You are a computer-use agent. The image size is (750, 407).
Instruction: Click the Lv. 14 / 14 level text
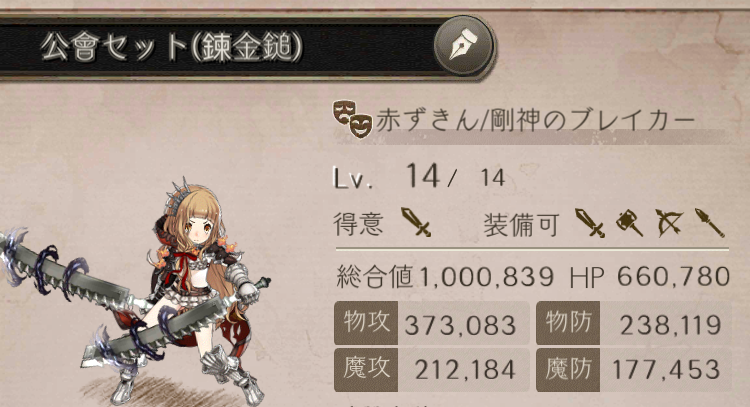pos(419,177)
